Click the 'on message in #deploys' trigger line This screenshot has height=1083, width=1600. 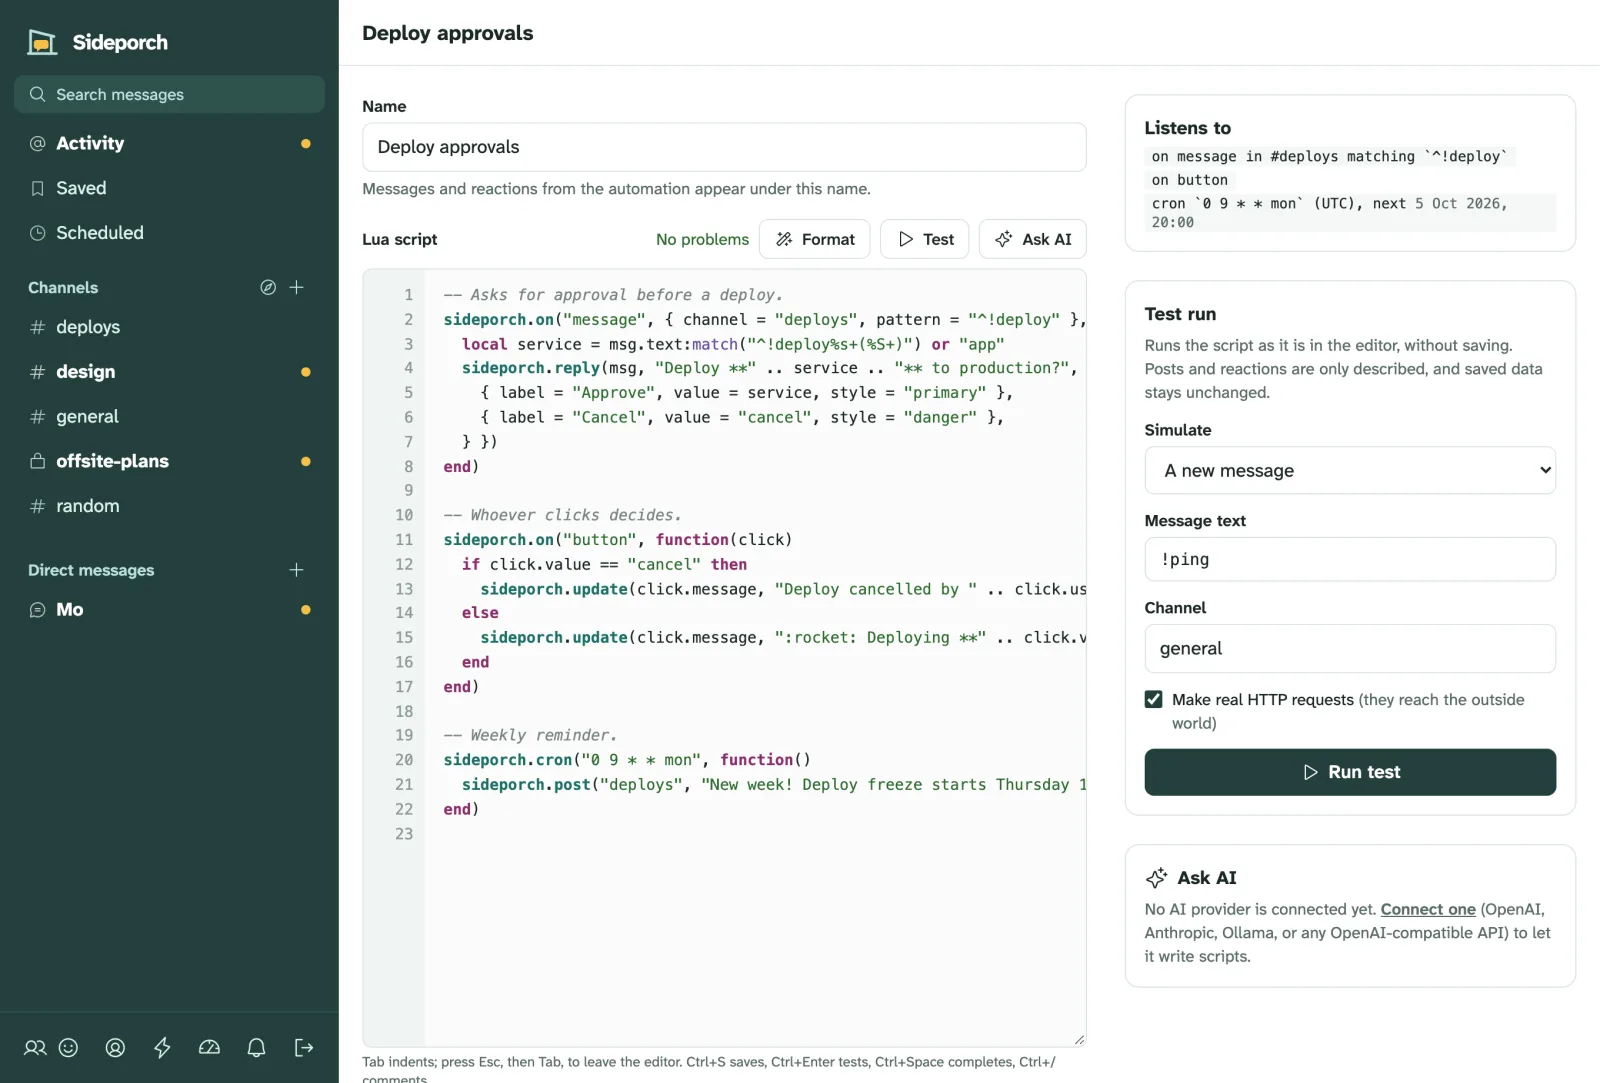pos(1330,156)
